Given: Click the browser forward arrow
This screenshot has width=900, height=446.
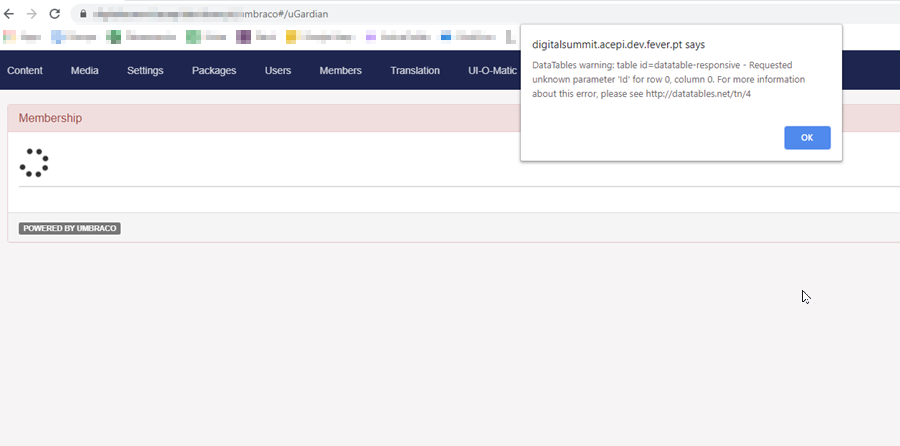Looking at the screenshot, I should point(32,14).
